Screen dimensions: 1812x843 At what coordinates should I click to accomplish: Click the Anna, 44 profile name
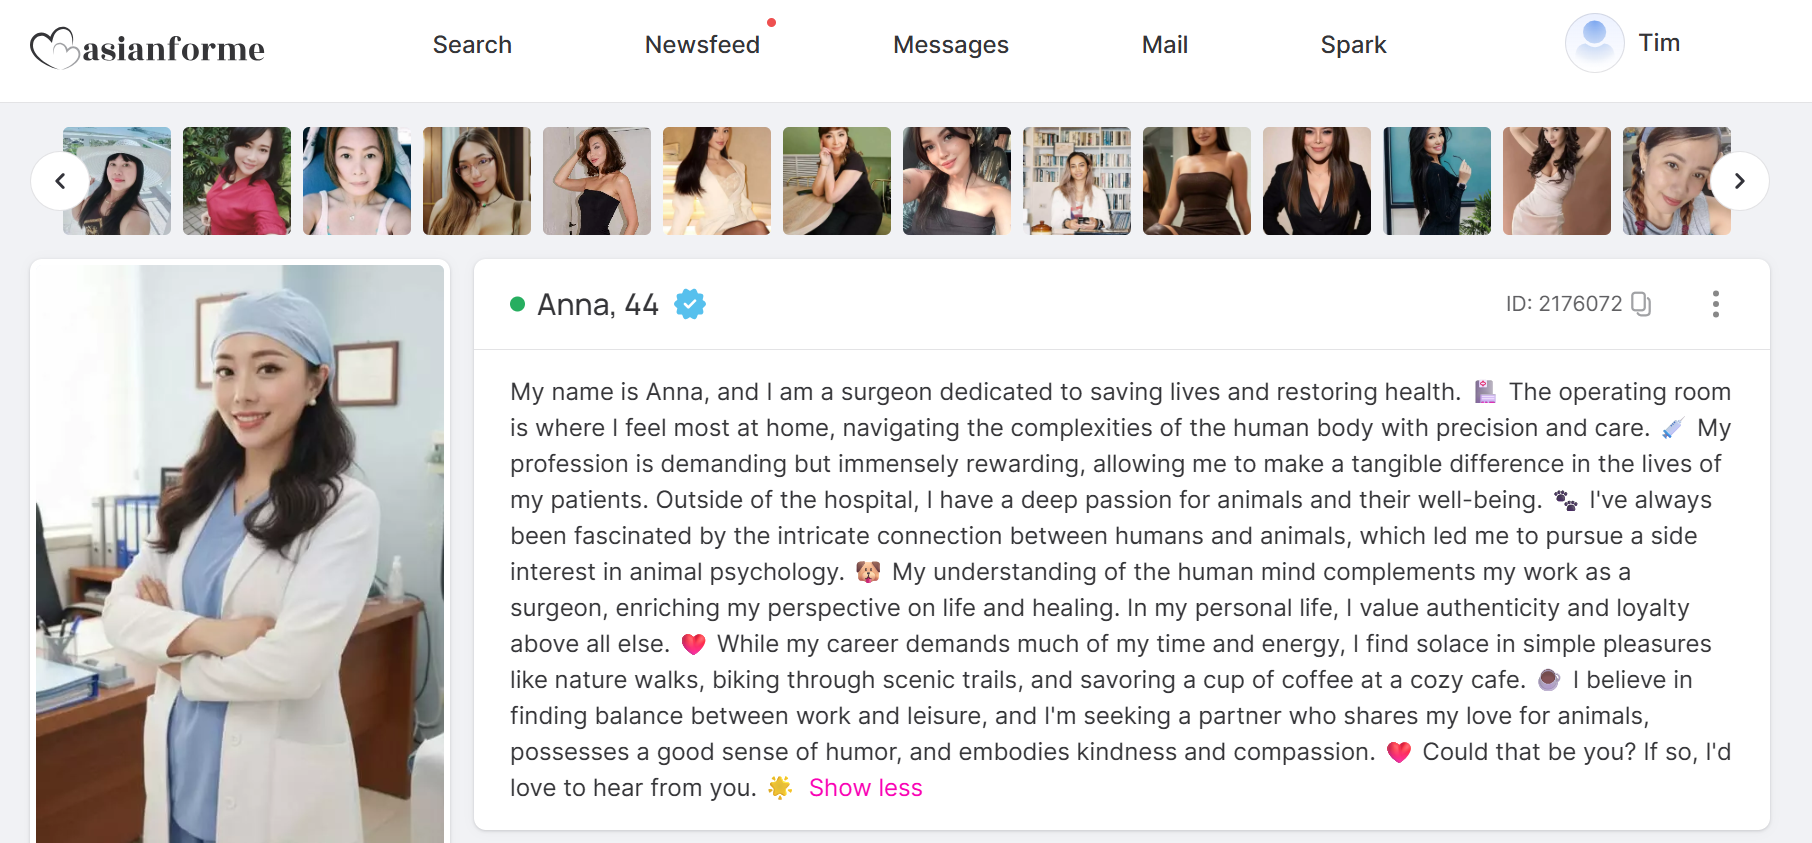[598, 304]
